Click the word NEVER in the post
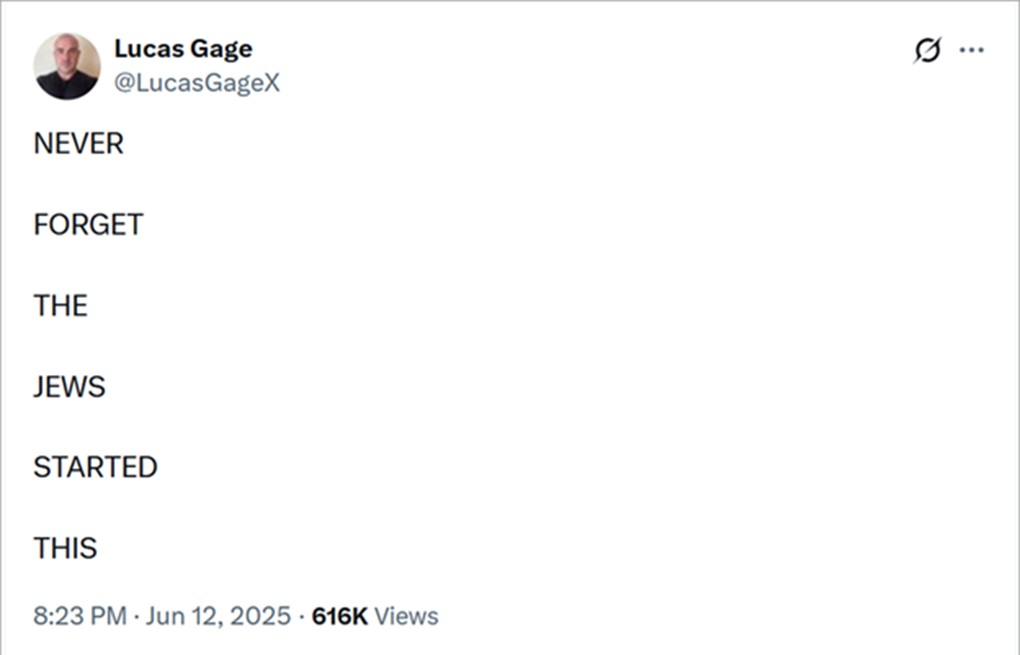 coord(78,143)
